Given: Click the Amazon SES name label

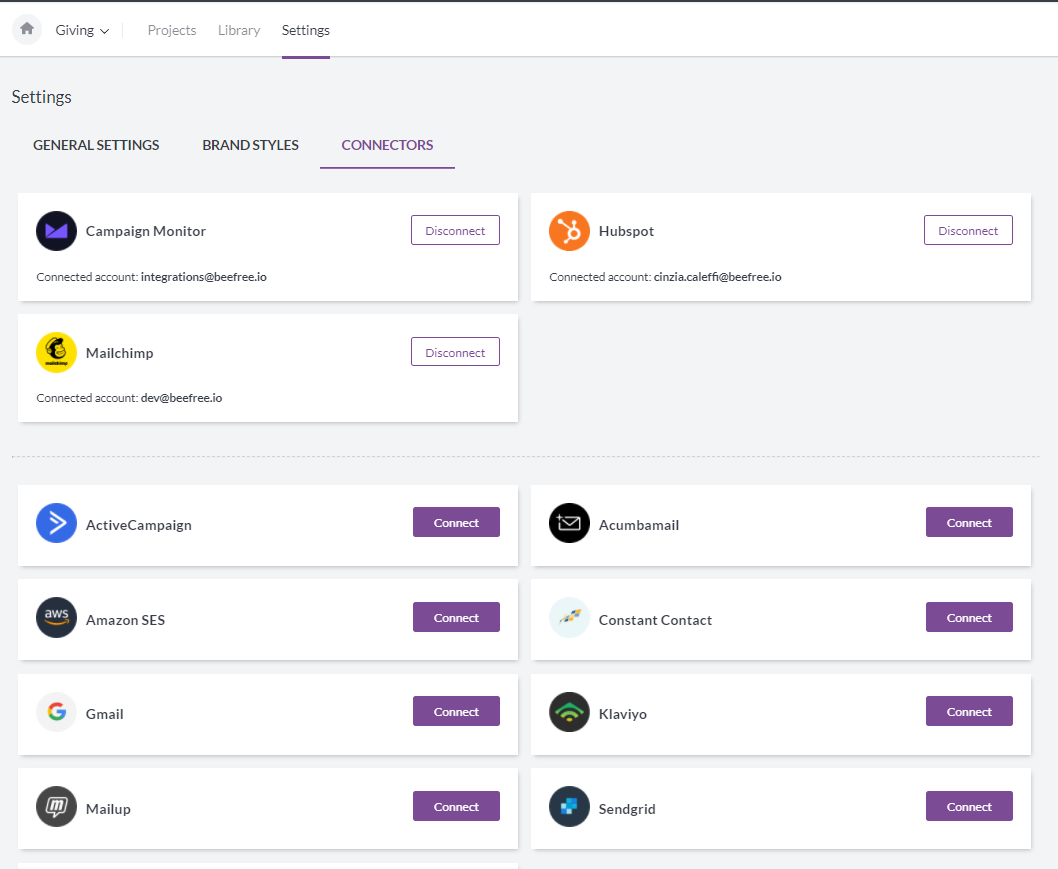Looking at the screenshot, I should coord(125,620).
